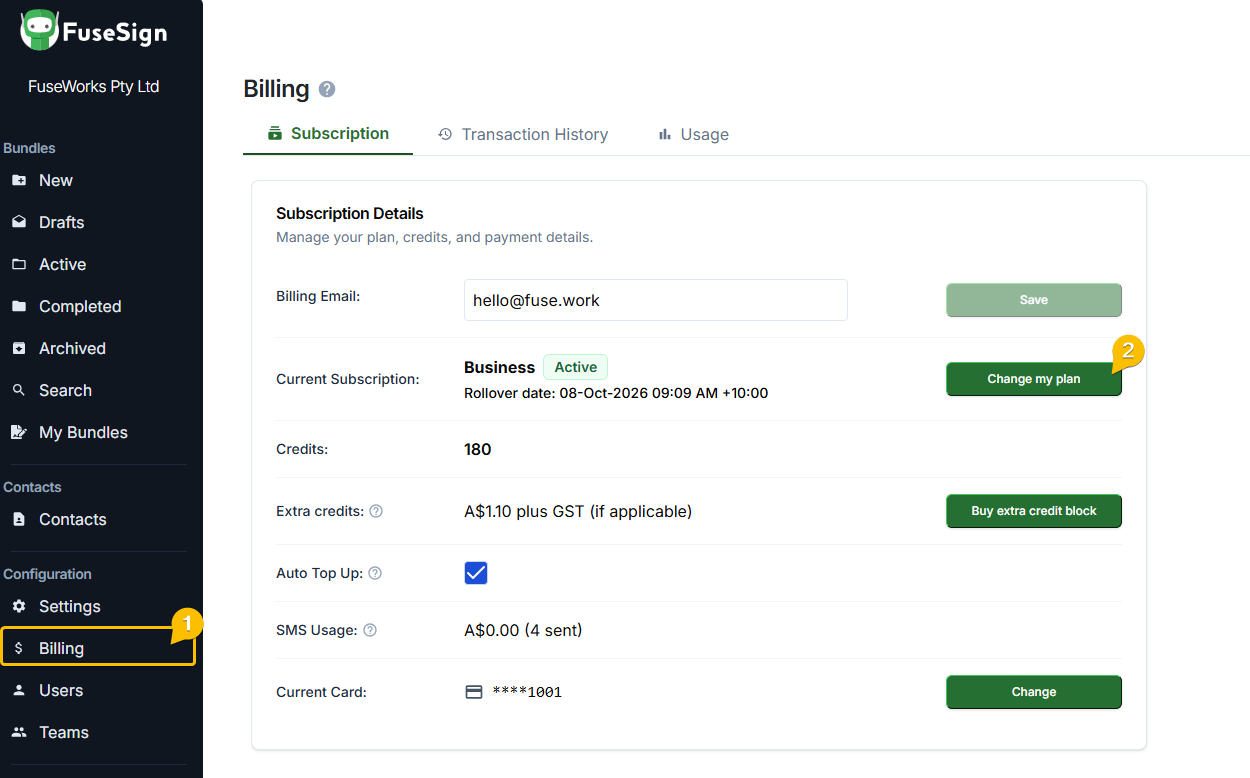Click the Search magnifier in sidebar
This screenshot has width=1250, height=778.
click(18, 390)
